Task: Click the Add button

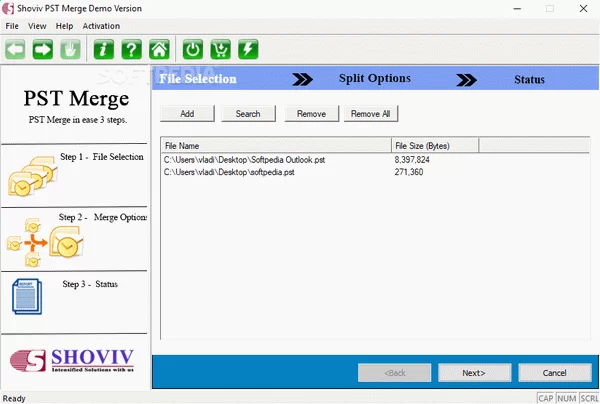Action: point(187,114)
